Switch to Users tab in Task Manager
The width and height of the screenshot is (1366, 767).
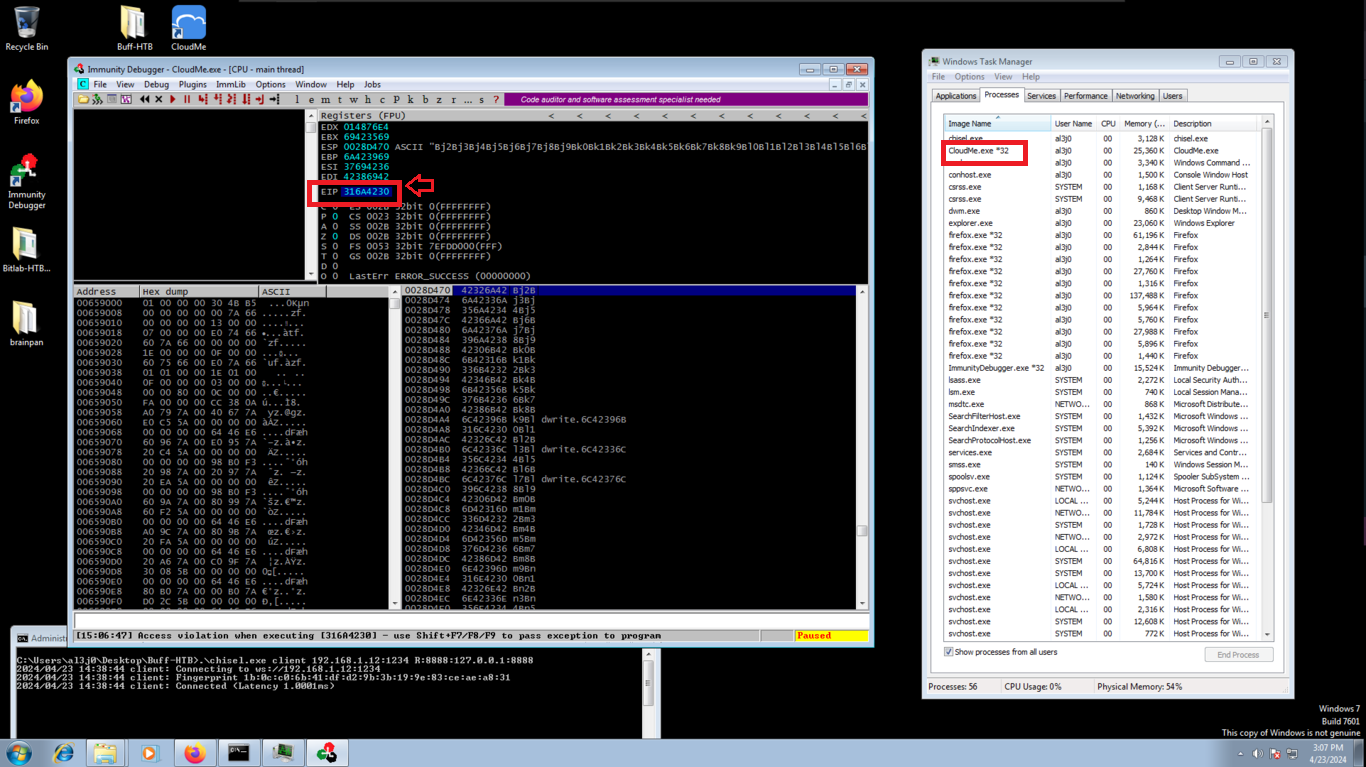(1172, 96)
